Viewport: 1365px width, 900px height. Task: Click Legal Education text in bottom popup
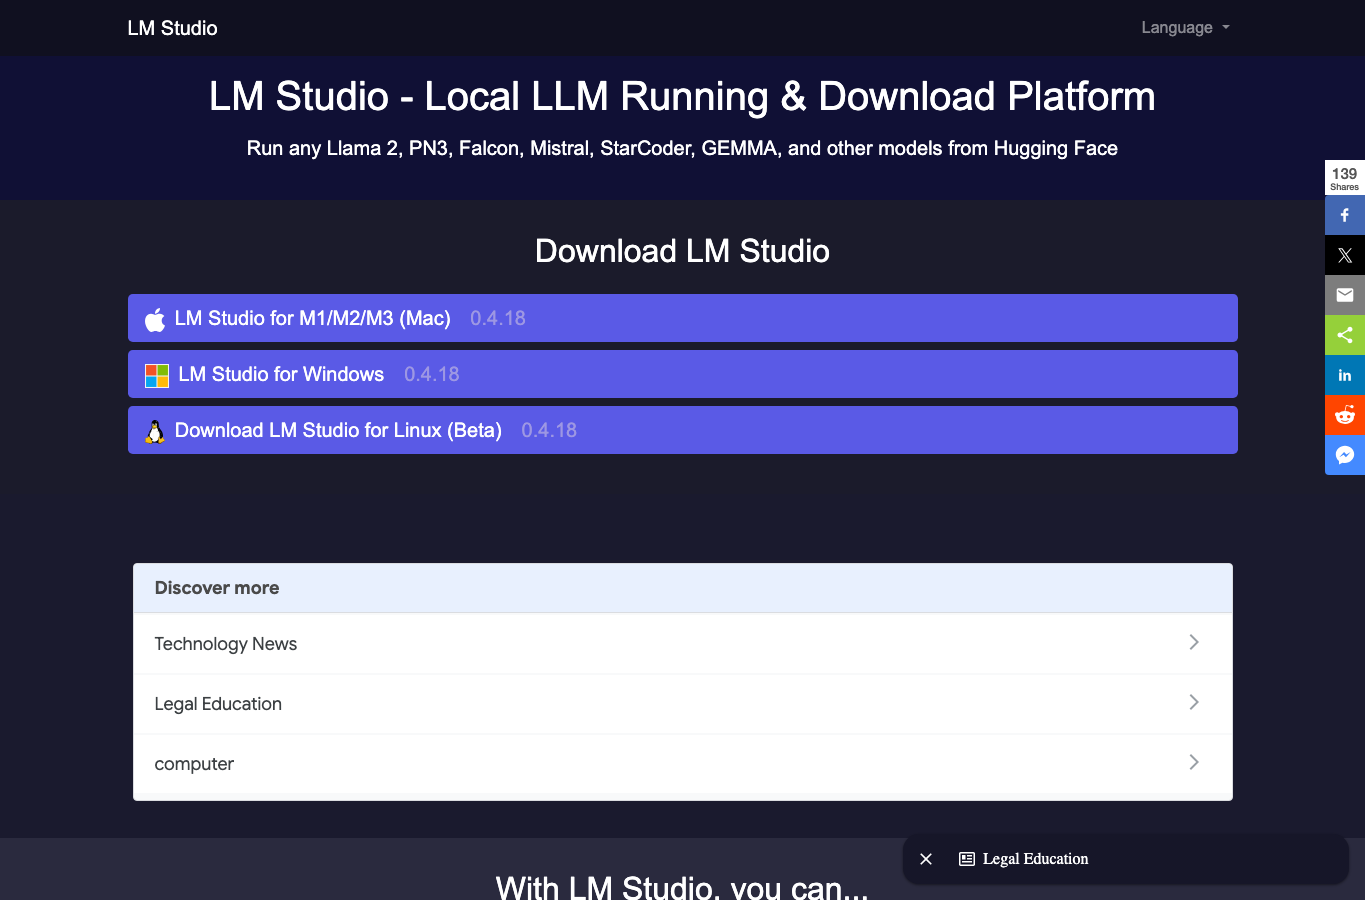[x=1035, y=859]
